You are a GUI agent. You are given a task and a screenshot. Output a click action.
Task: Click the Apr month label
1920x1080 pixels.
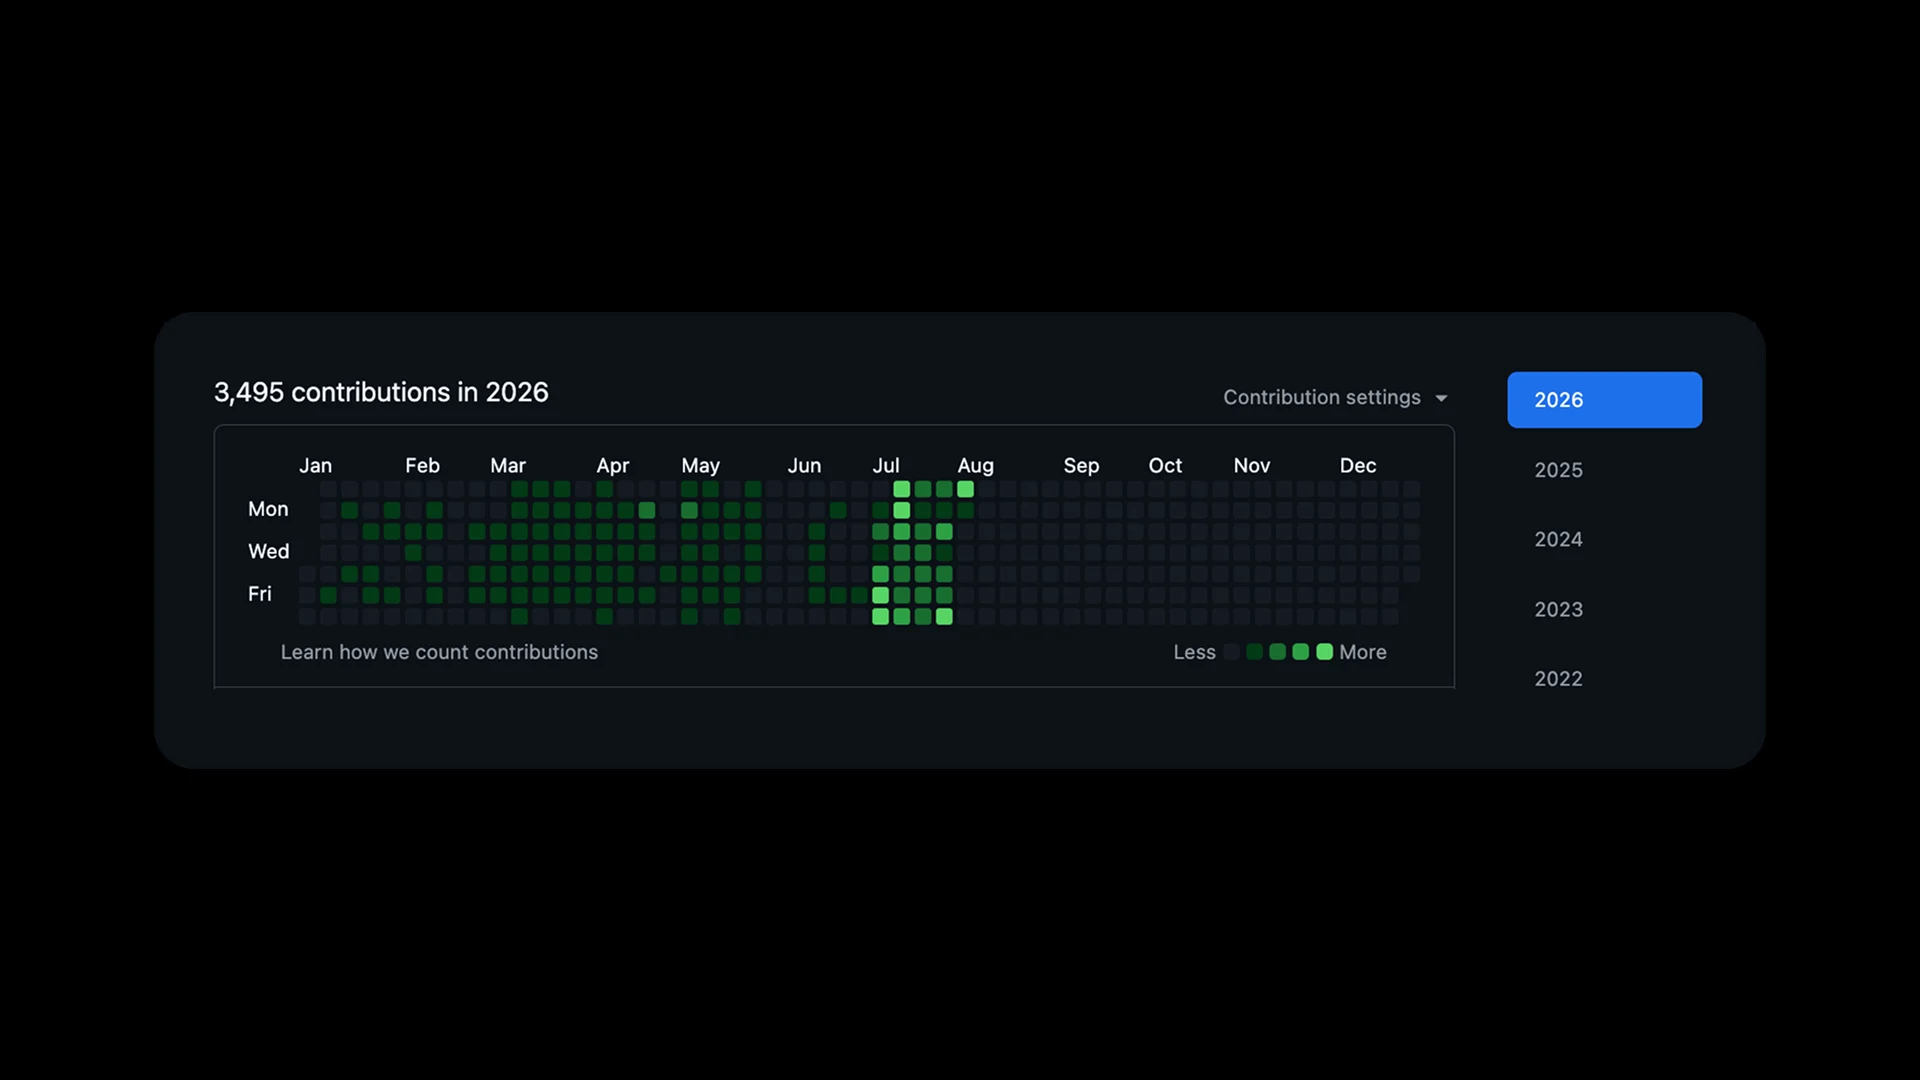pos(612,465)
